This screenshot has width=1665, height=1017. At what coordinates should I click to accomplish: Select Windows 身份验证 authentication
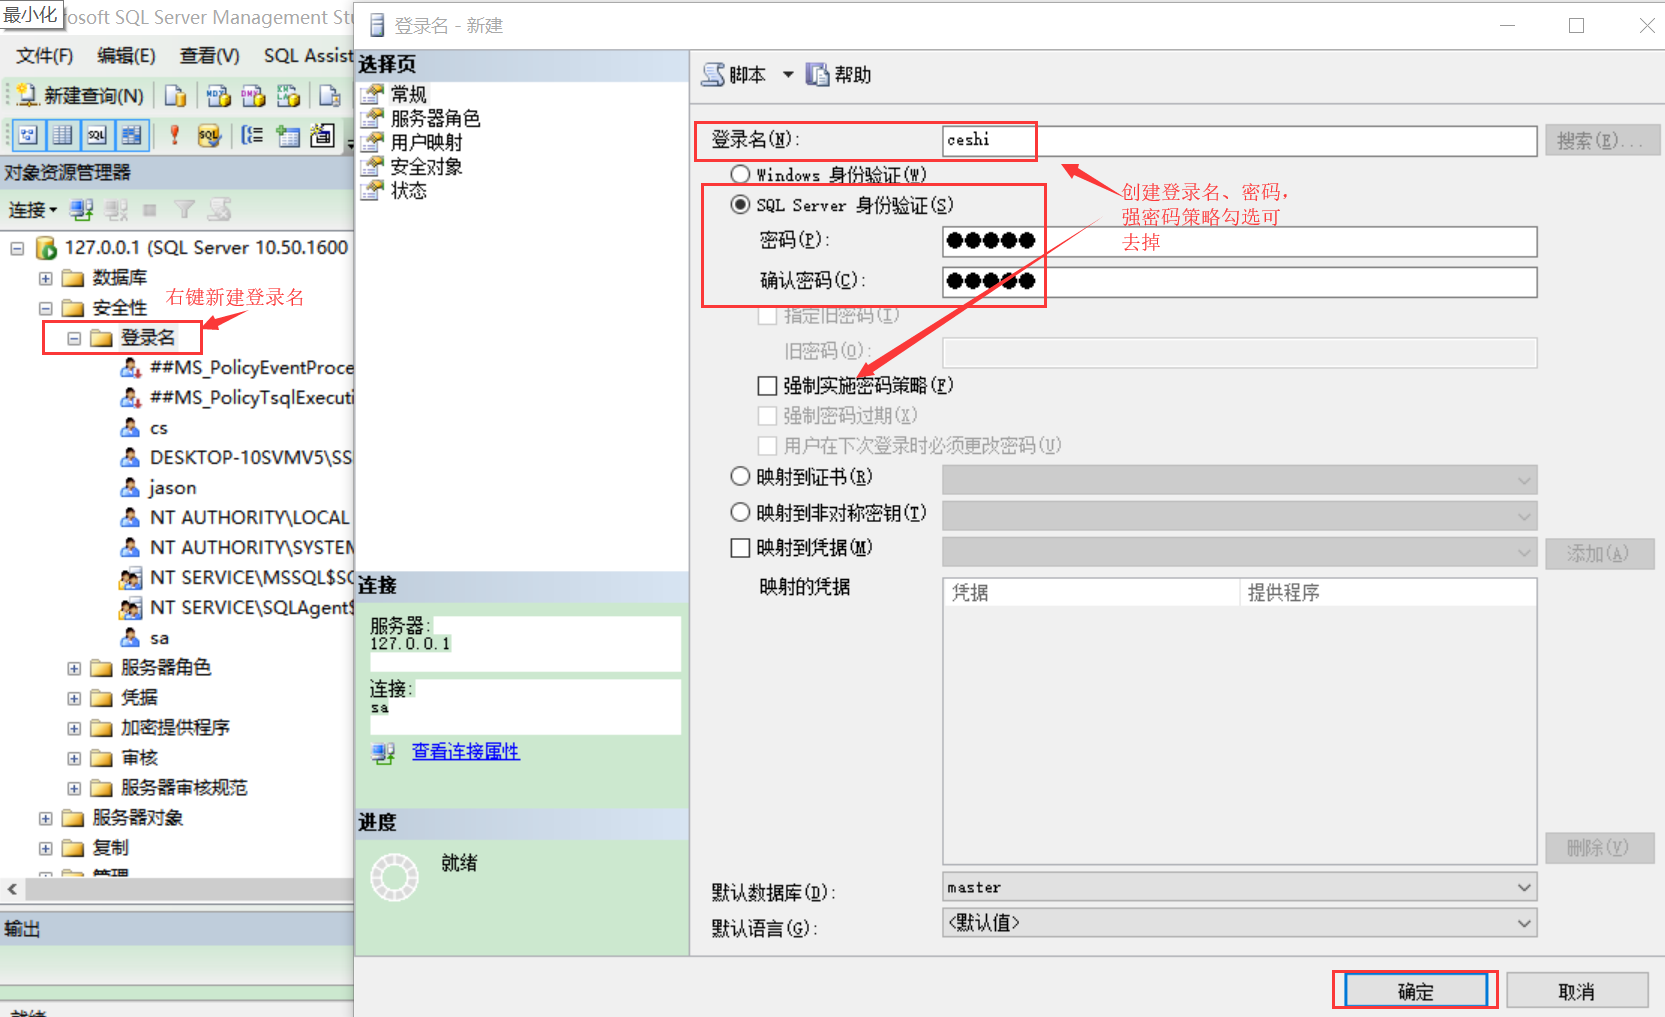740,174
